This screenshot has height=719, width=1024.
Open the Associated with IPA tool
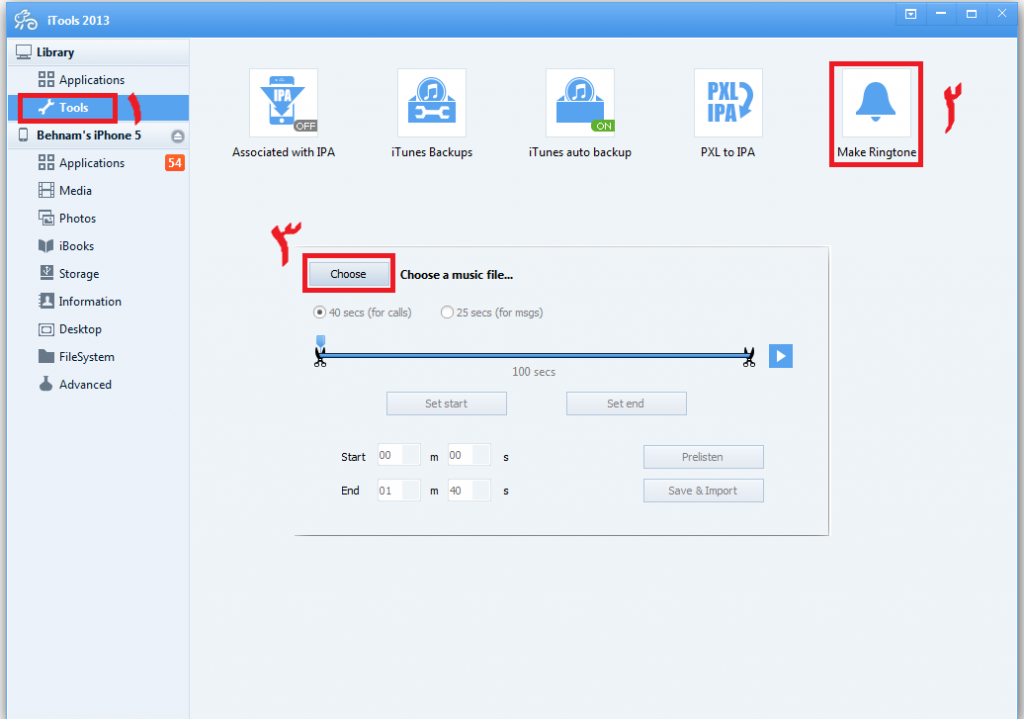click(283, 103)
